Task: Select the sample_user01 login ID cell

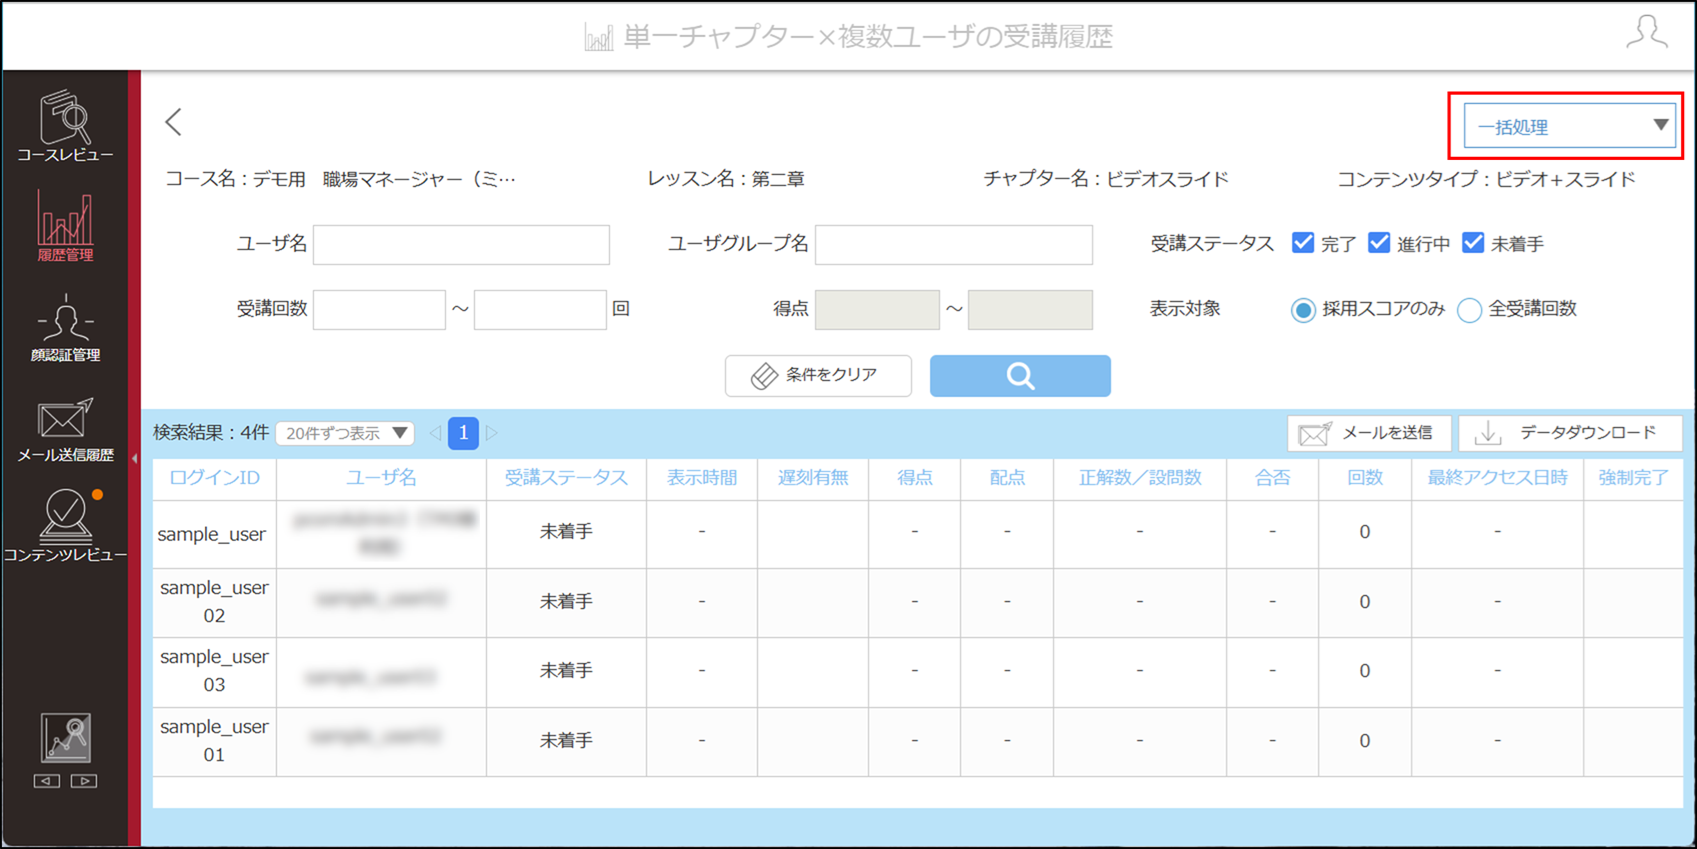Action: click(x=214, y=741)
